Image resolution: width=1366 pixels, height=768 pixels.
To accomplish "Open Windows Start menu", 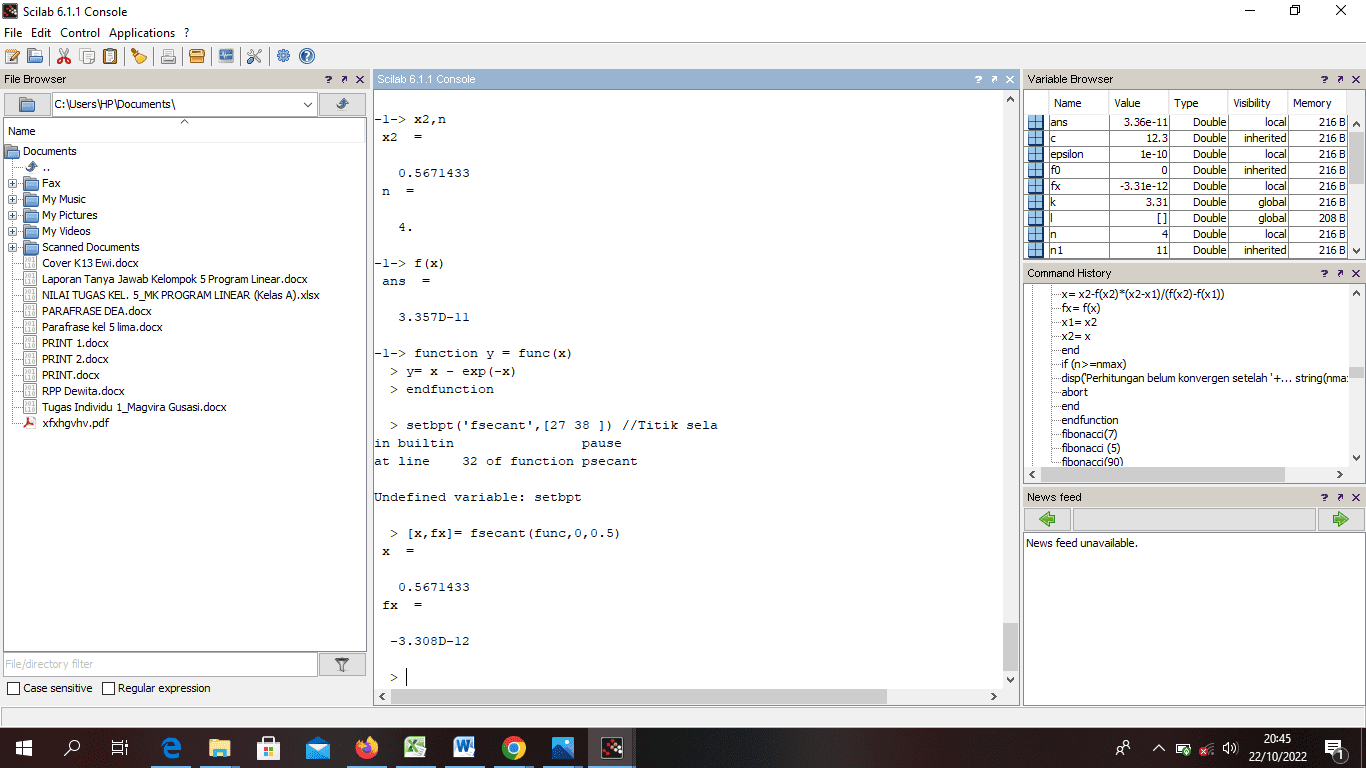I will pos(23,747).
